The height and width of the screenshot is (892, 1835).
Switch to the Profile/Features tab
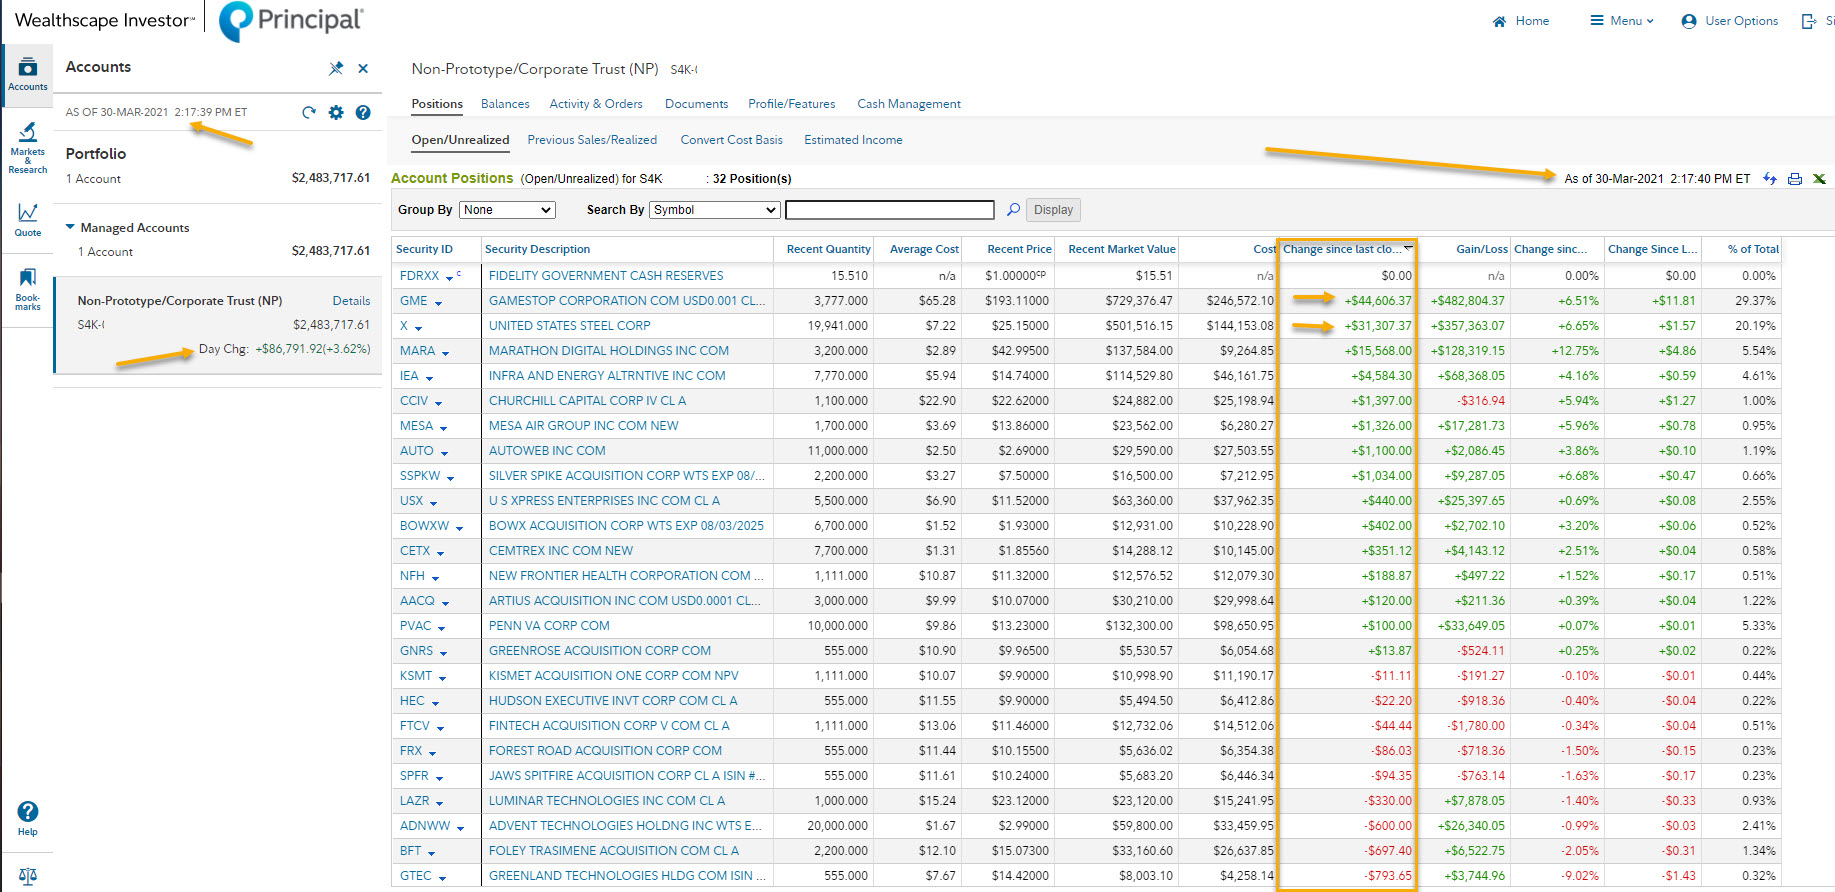point(791,104)
